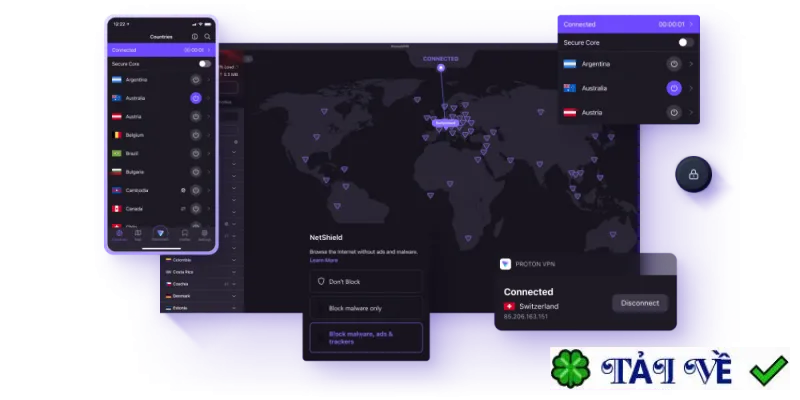The height and width of the screenshot is (400, 800).
Task: Click the Brazil country name on phone
Action: coord(132,153)
